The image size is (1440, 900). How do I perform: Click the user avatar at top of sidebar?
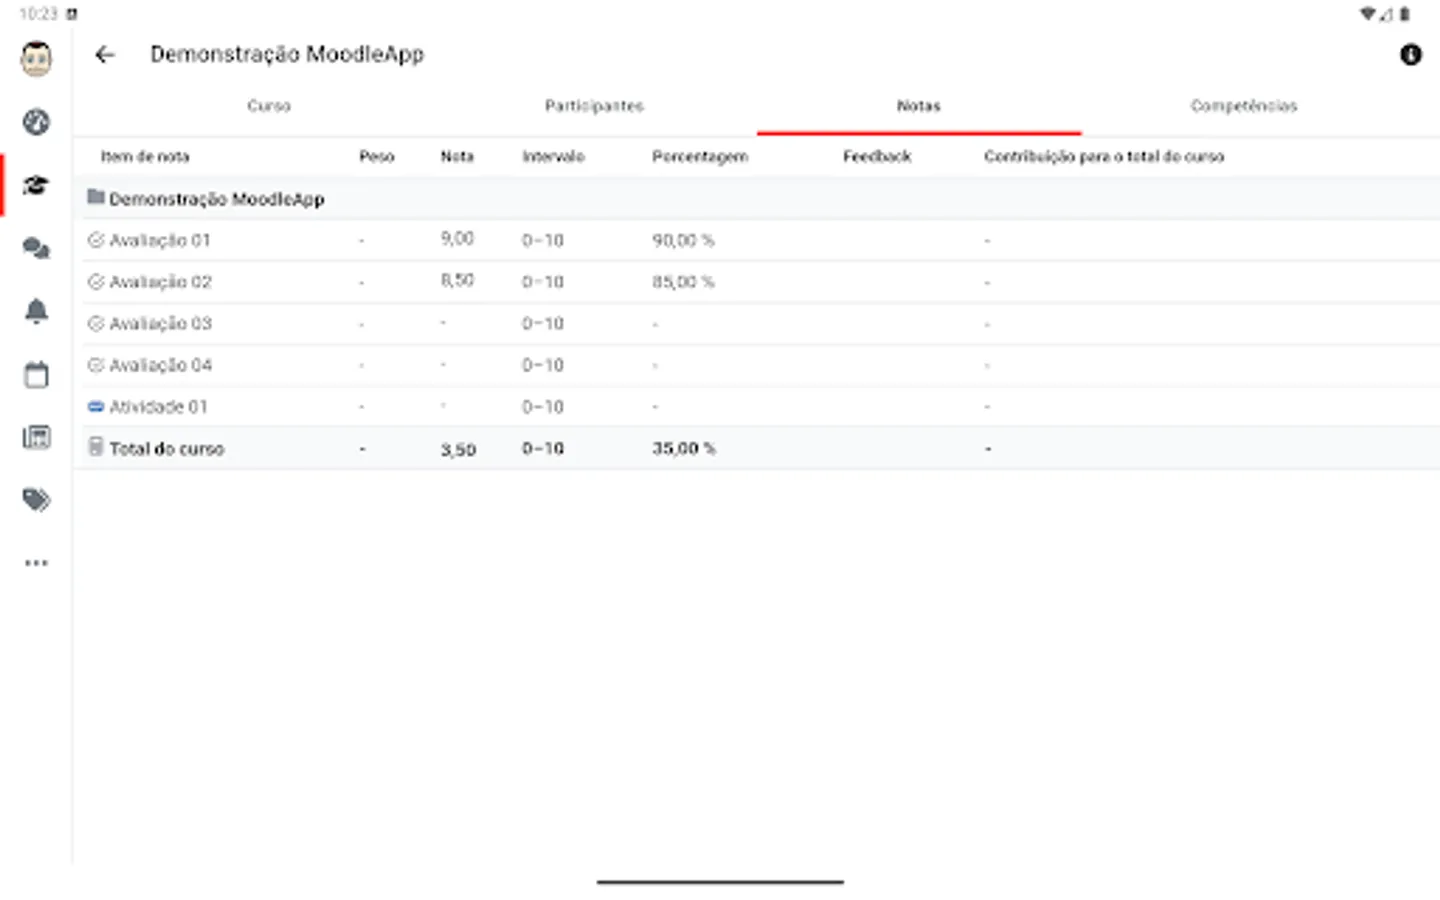pos(36,57)
